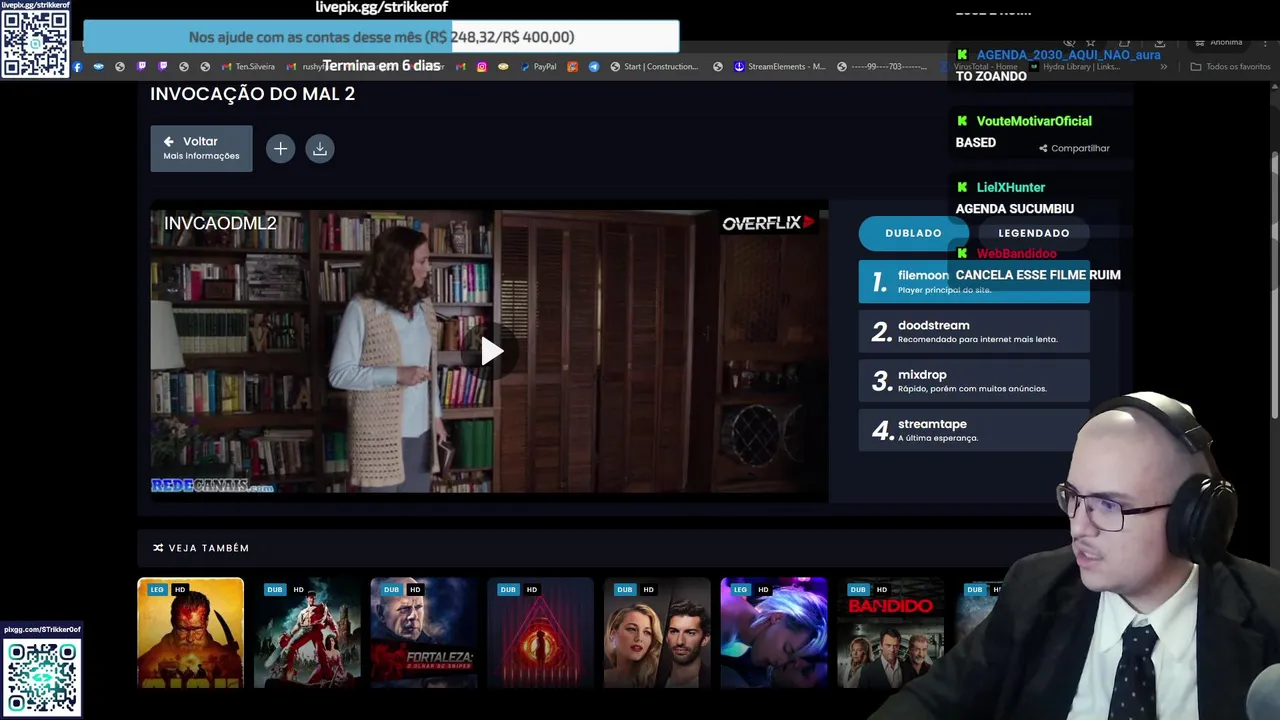
Task: Open the Bandido movie poster
Action: click(890, 632)
